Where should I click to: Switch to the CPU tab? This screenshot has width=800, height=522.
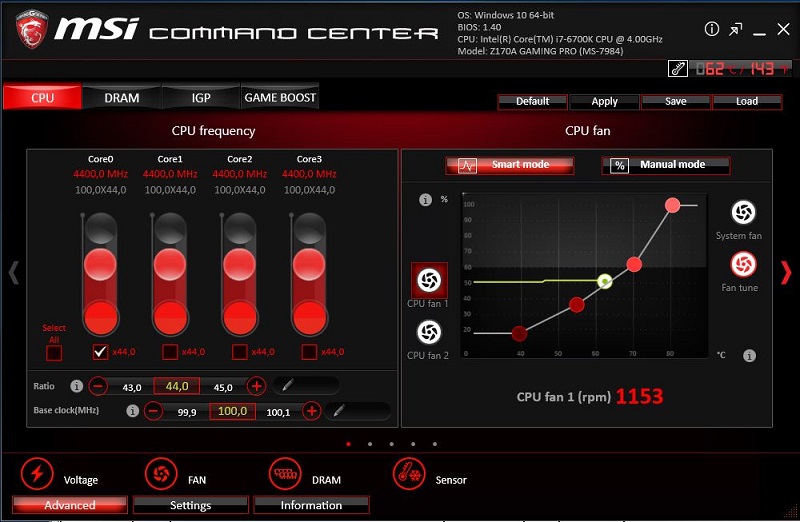[x=42, y=97]
